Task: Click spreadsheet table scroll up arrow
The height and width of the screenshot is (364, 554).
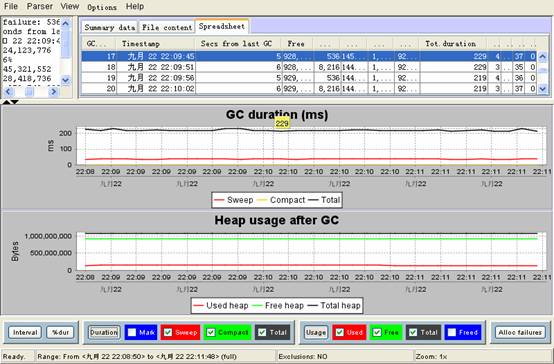Action: point(543,56)
